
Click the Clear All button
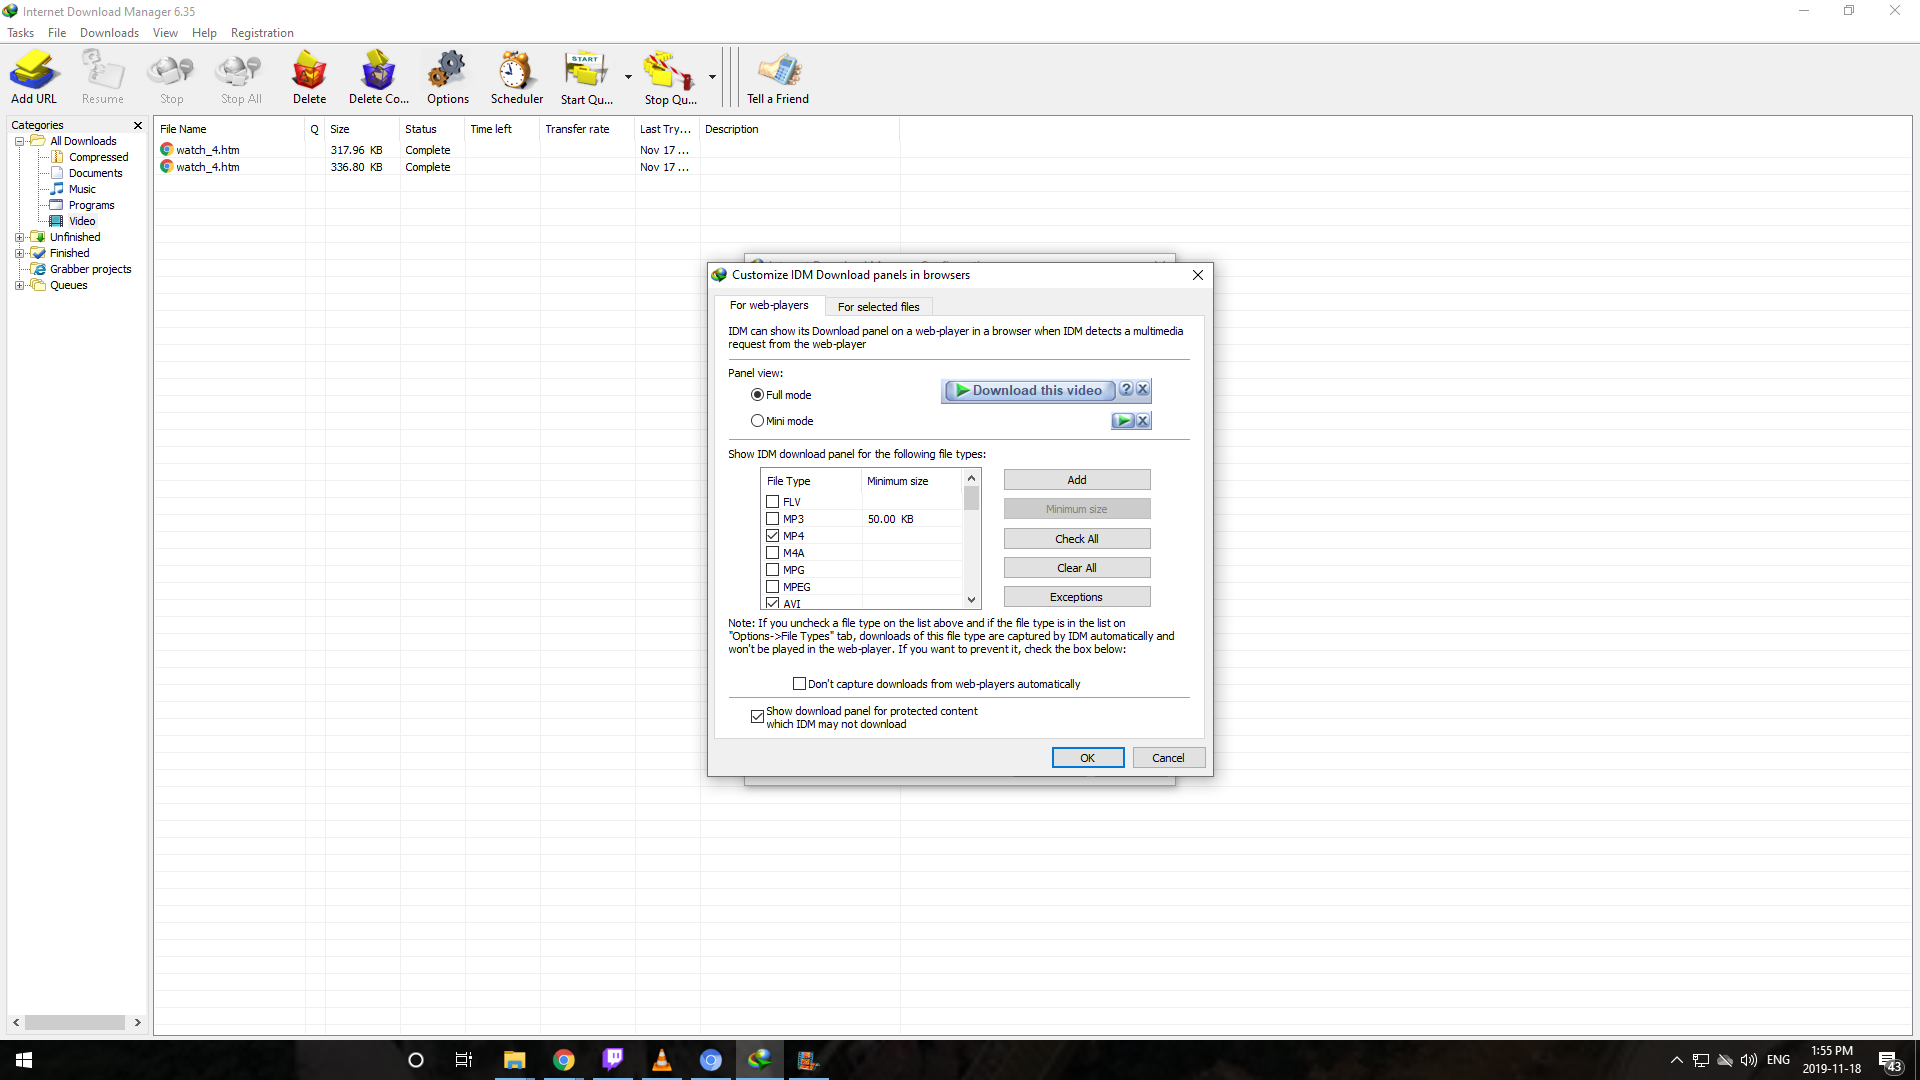pyautogui.click(x=1077, y=568)
